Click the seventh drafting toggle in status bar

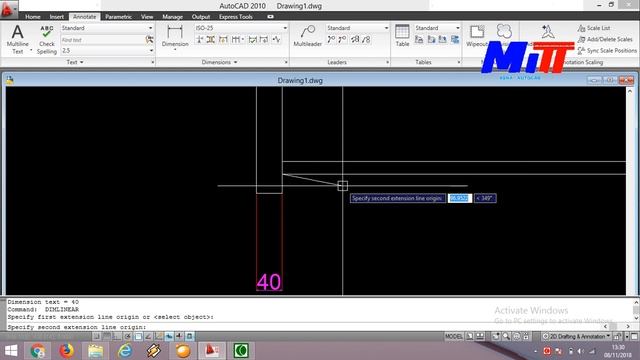click(159, 336)
